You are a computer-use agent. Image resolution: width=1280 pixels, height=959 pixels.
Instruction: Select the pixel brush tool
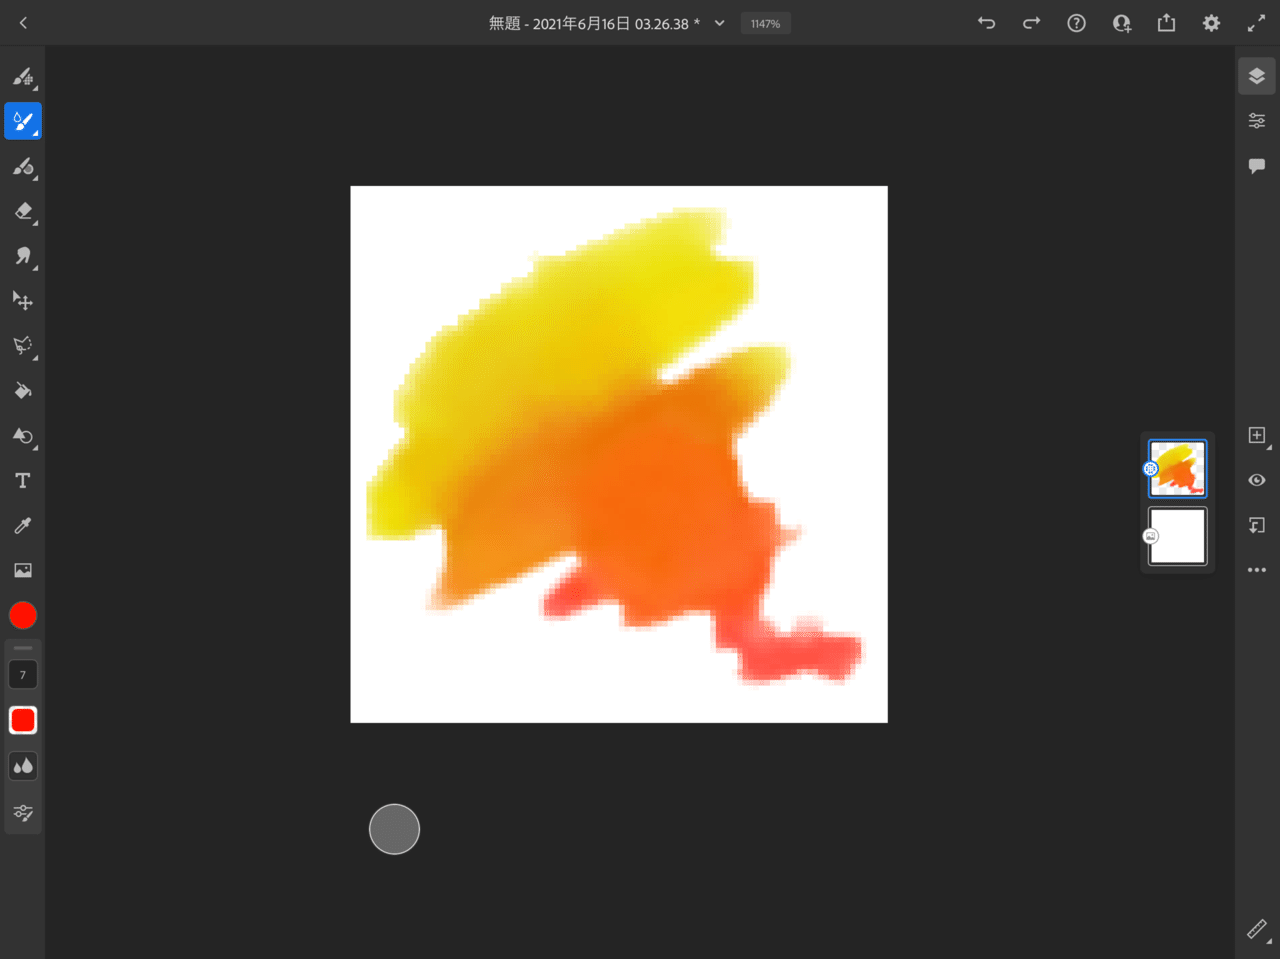click(23, 76)
